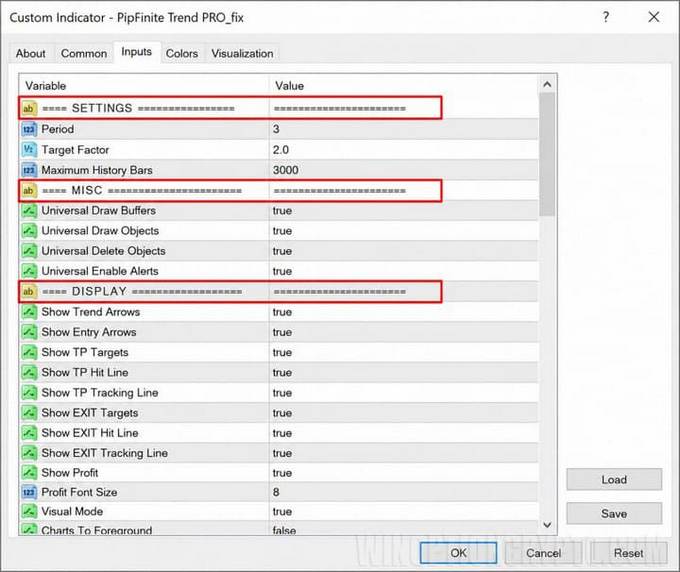Click the help question mark in title bar
The width and height of the screenshot is (680, 572).
(x=606, y=17)
